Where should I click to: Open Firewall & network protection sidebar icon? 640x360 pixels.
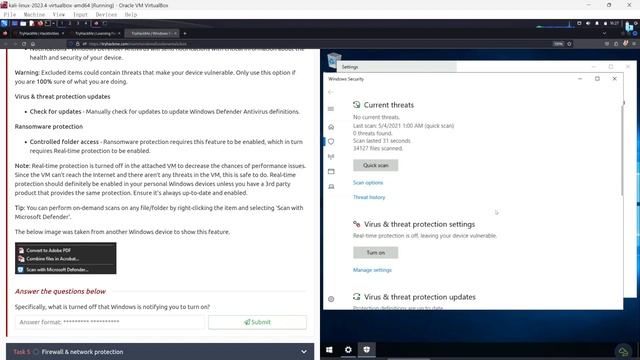tap(331, 156)
